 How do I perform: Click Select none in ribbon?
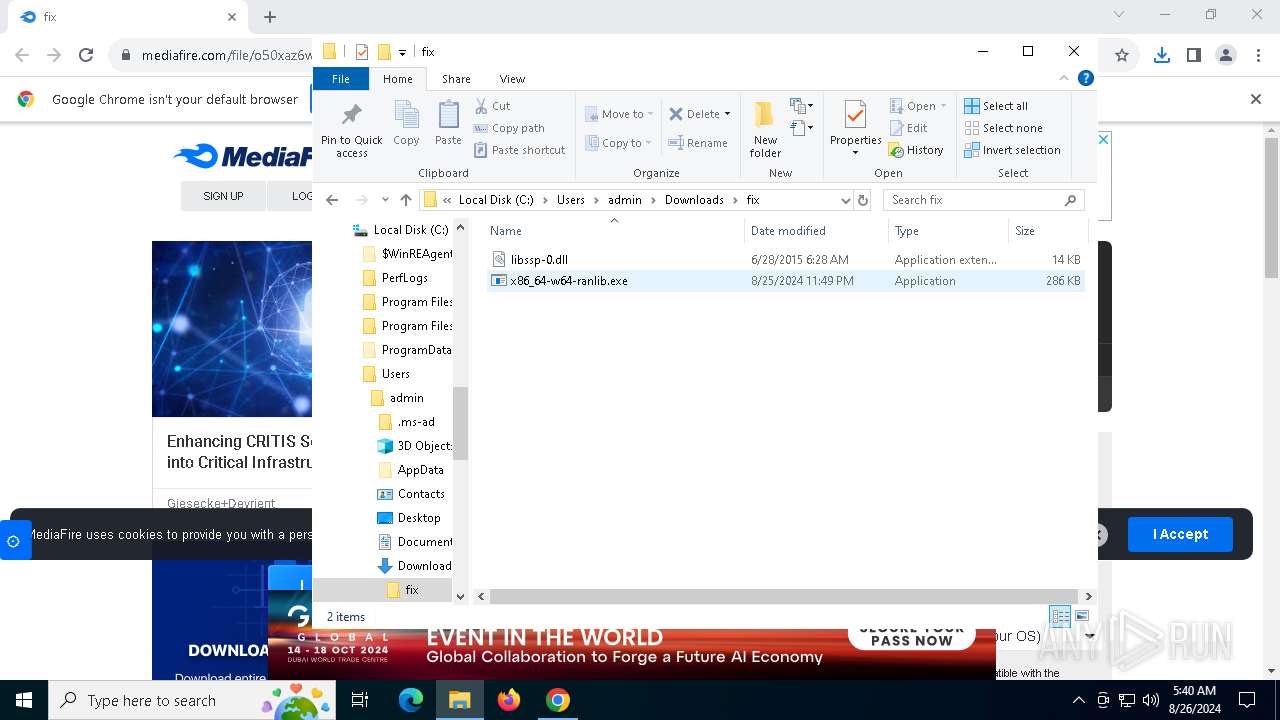tap(1003, 128)
